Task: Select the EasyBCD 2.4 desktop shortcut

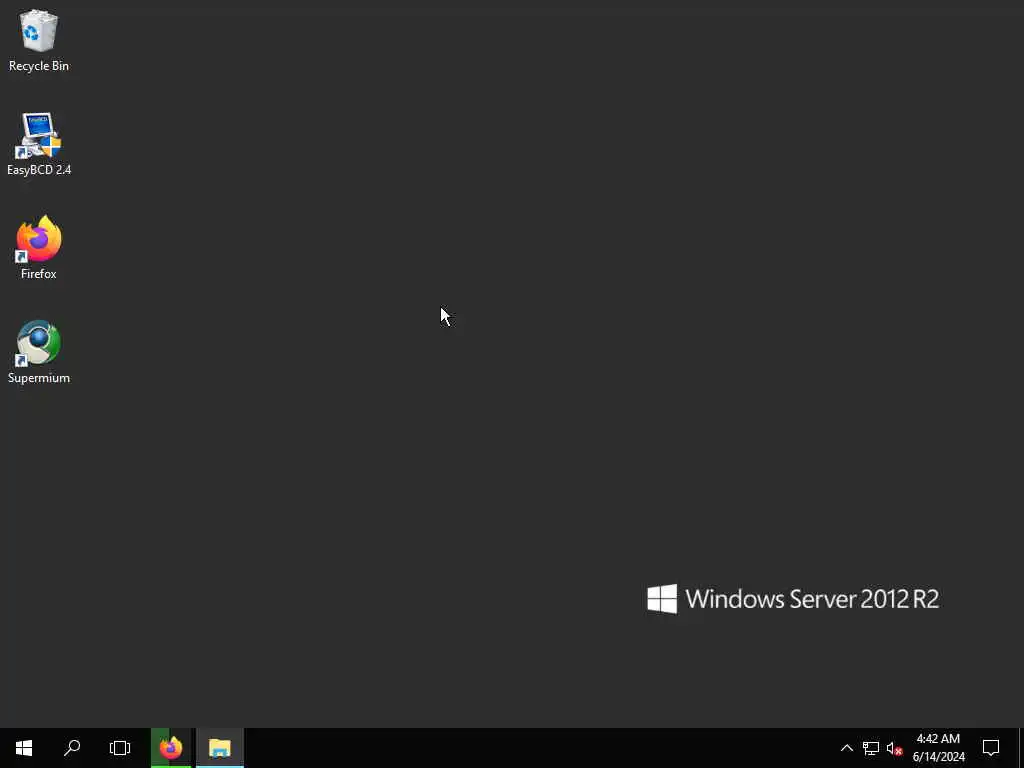Action: (39, 144)
